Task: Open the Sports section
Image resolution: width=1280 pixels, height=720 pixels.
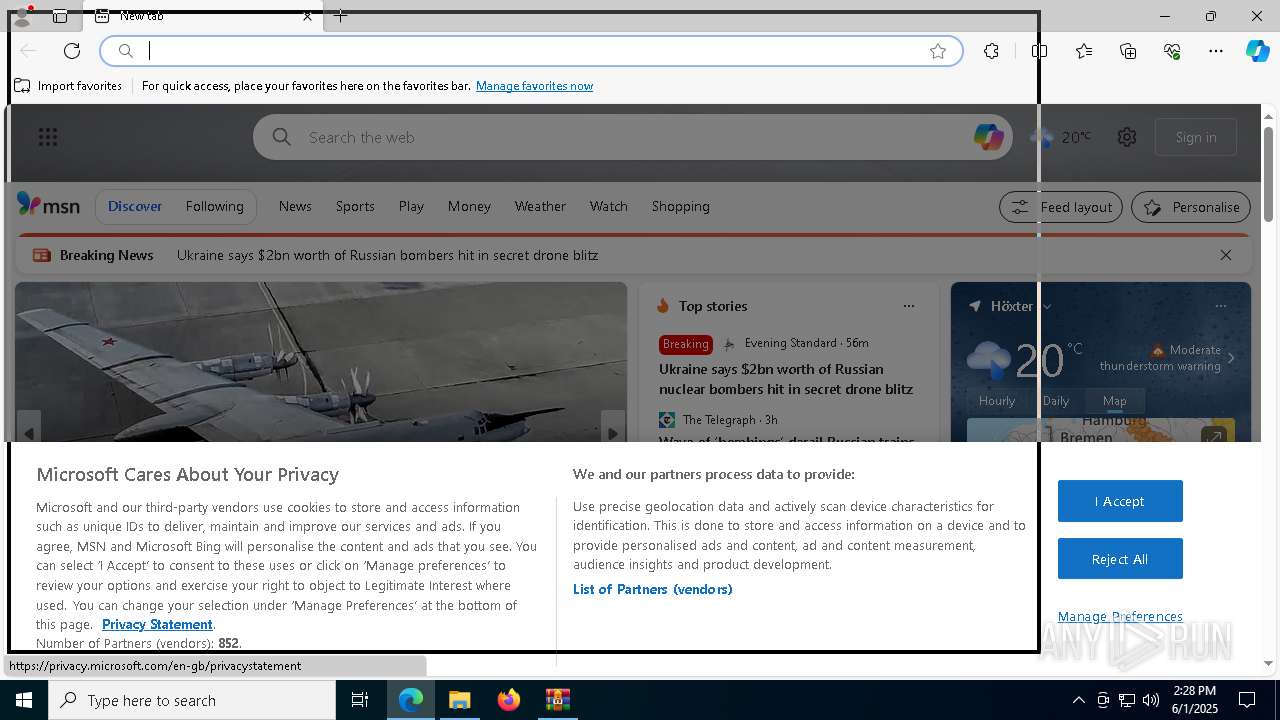Action: point(355,206)
